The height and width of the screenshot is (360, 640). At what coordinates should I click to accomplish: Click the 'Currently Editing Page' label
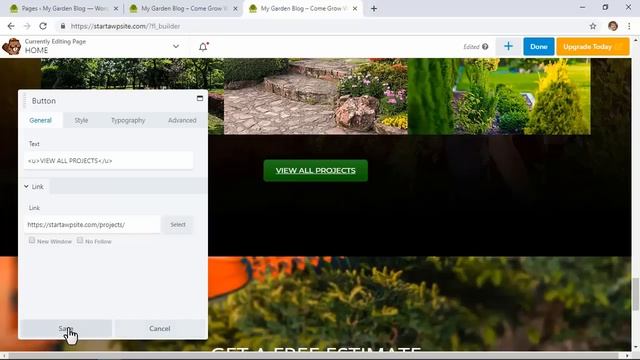click(x=55, y=41)
